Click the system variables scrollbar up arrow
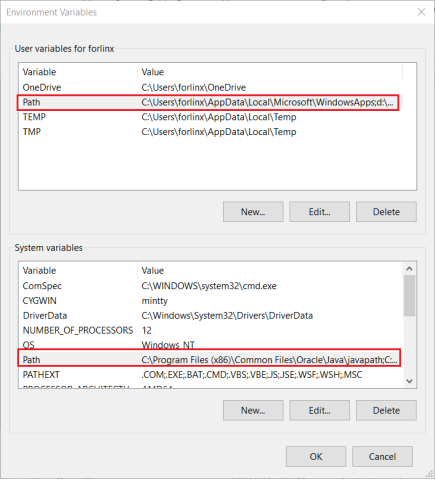The height and width of the screenshot is (480, 436). coord(410,268)
